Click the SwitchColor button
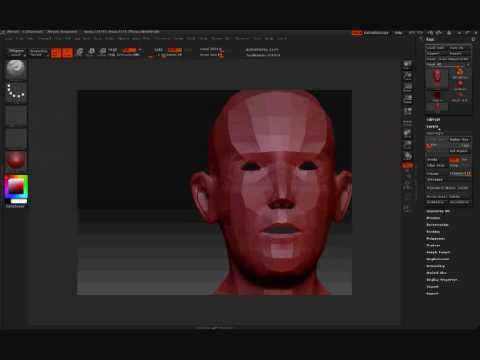 [15, 206]
